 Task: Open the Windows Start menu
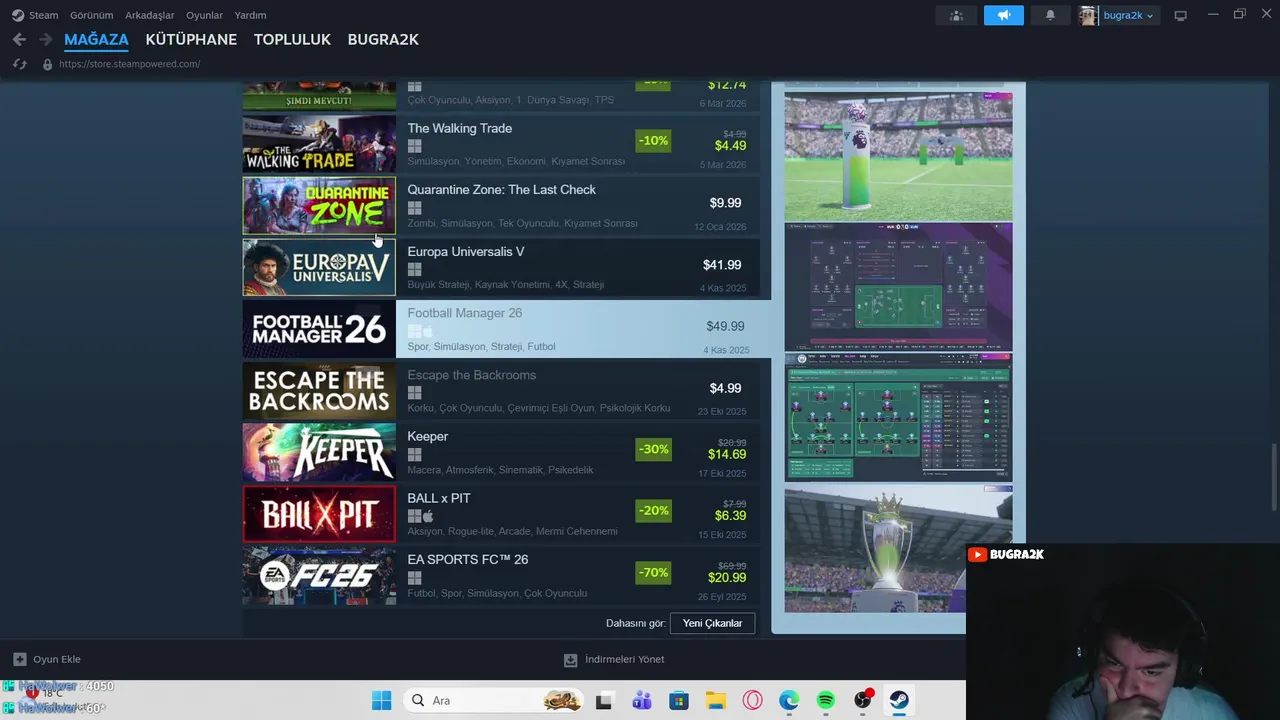[x=382, y=700]
